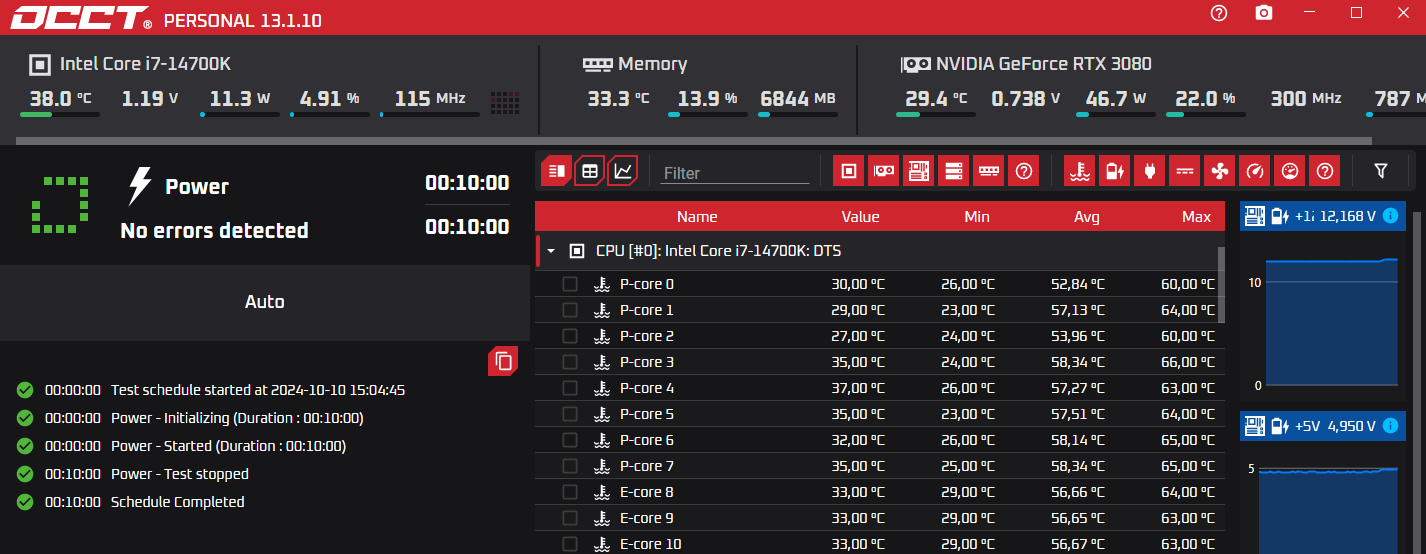Open info for the +12V graph
This screenshot has height=554, width=1426.
click(x=1390, y=216)
